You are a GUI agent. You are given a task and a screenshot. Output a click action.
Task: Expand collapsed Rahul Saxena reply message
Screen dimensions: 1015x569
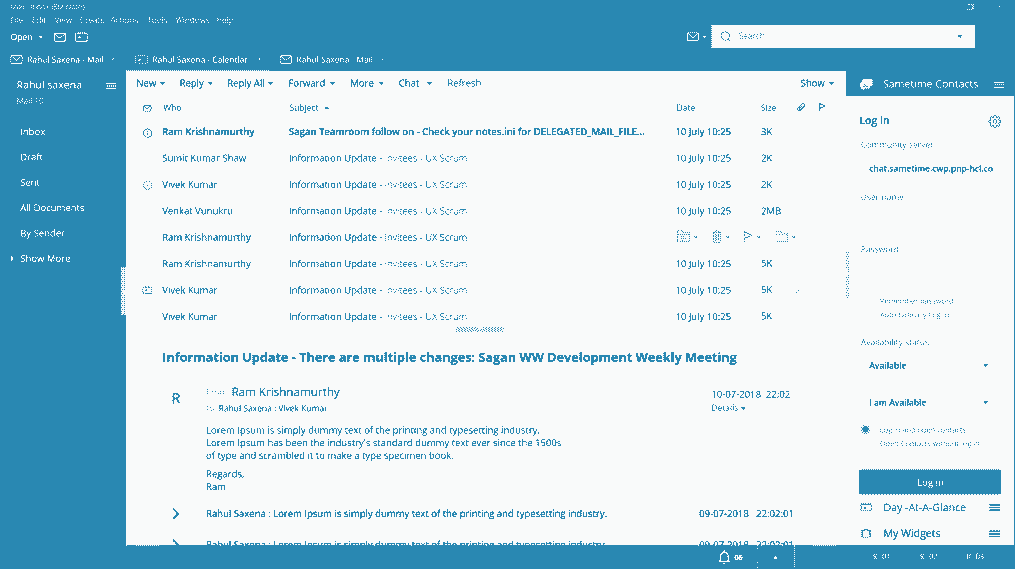(176, 514)
